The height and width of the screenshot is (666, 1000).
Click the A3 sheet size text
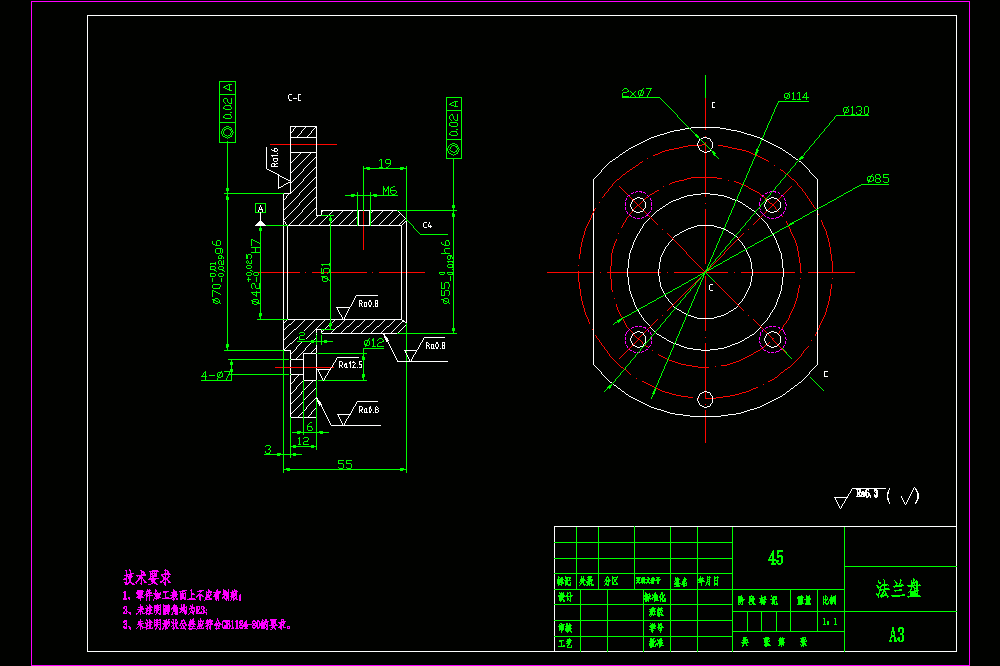pos(897,635)
